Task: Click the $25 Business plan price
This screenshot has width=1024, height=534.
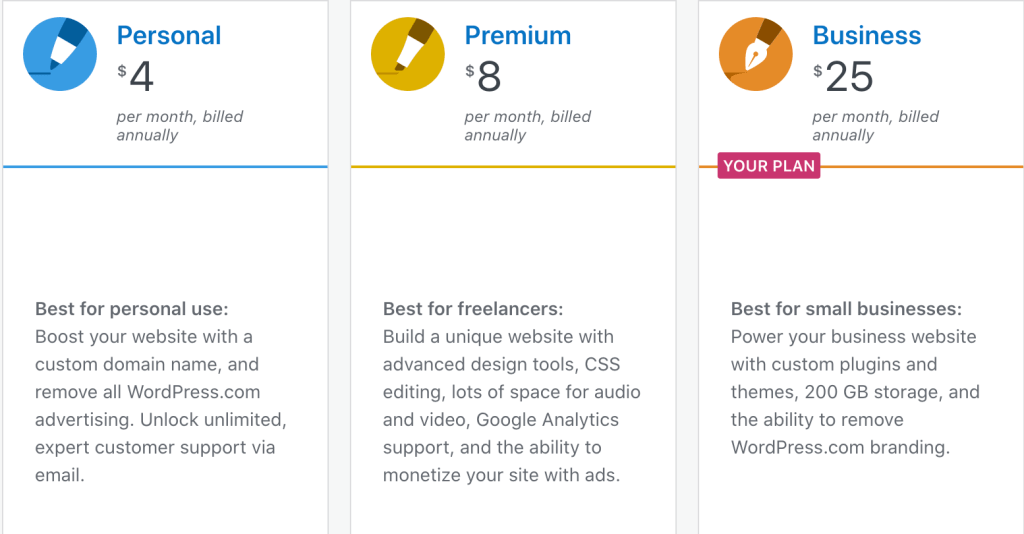Action: [844, 77]
